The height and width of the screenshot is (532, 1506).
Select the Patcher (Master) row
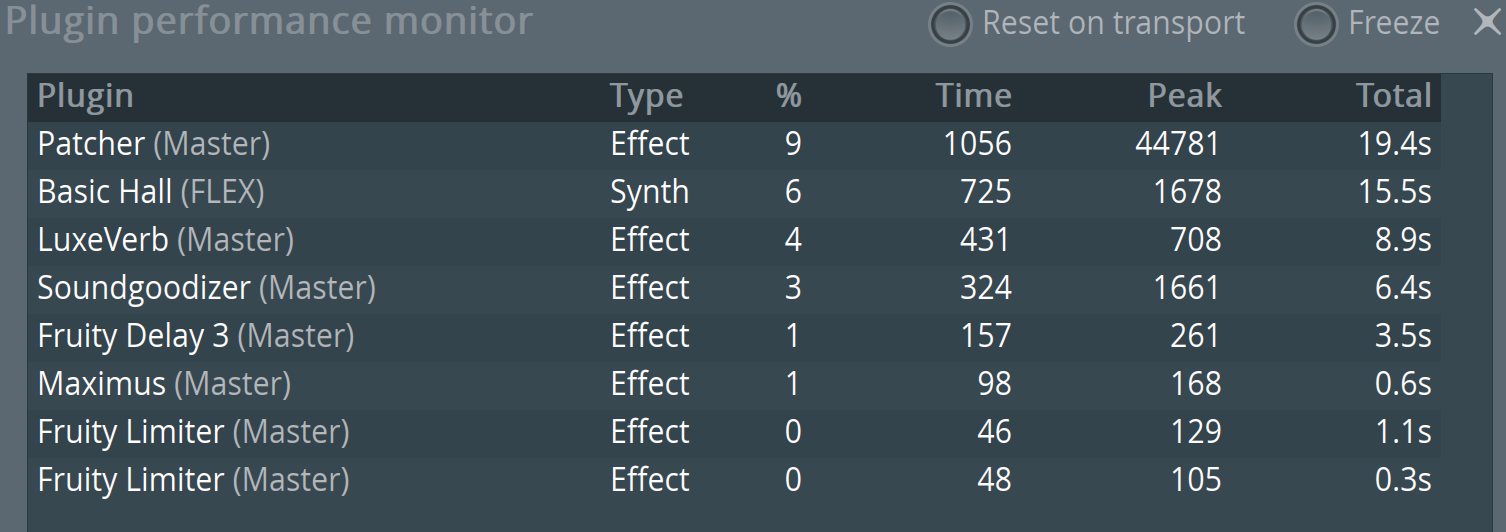point(734,145)
